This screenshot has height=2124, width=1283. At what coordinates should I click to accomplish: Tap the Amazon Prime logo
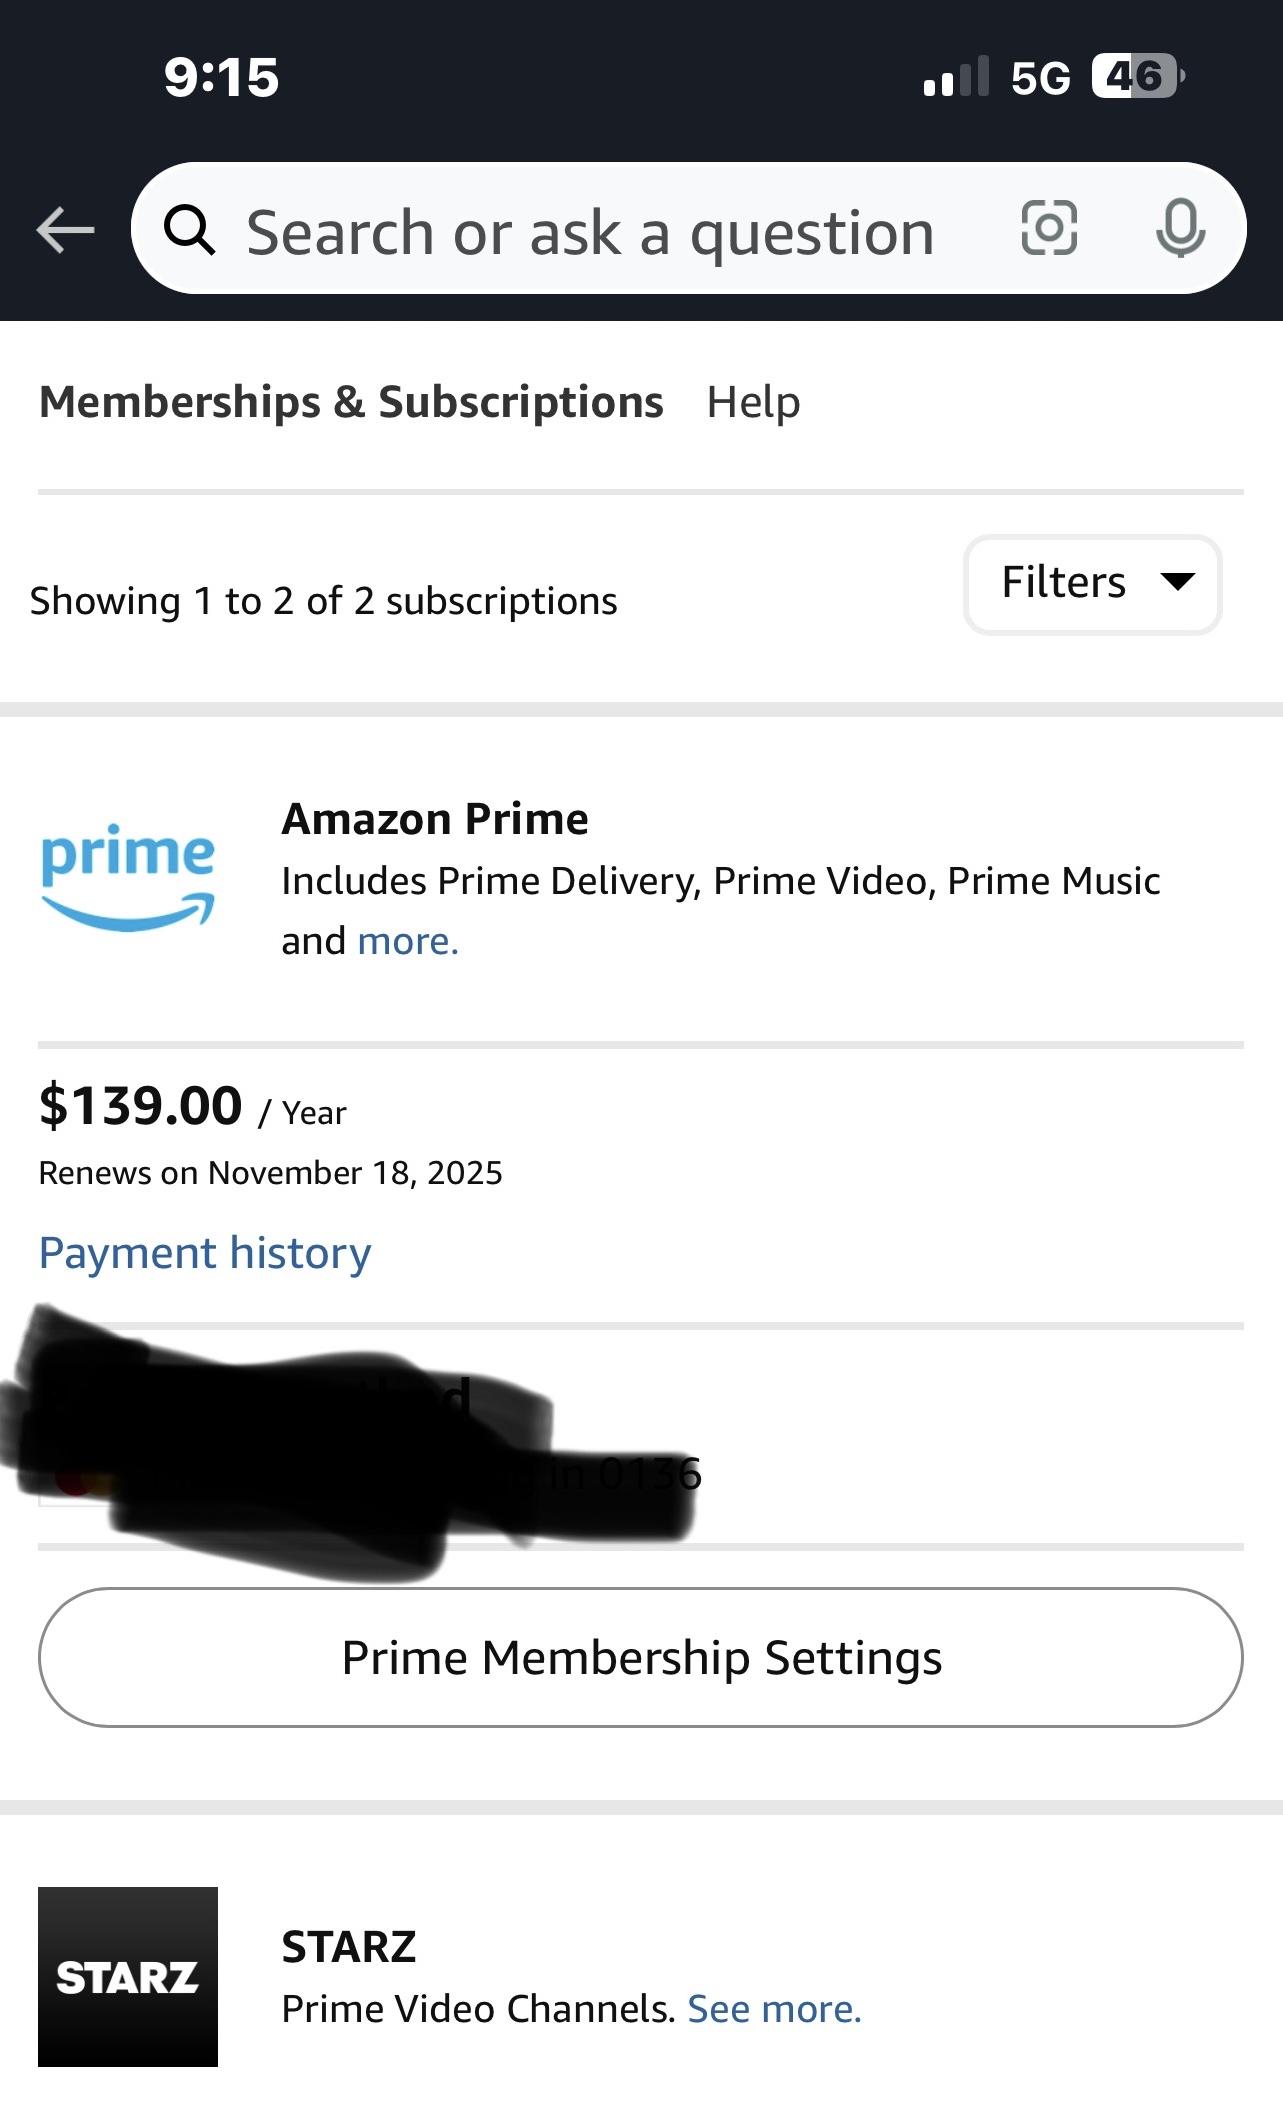coord(128,877)
